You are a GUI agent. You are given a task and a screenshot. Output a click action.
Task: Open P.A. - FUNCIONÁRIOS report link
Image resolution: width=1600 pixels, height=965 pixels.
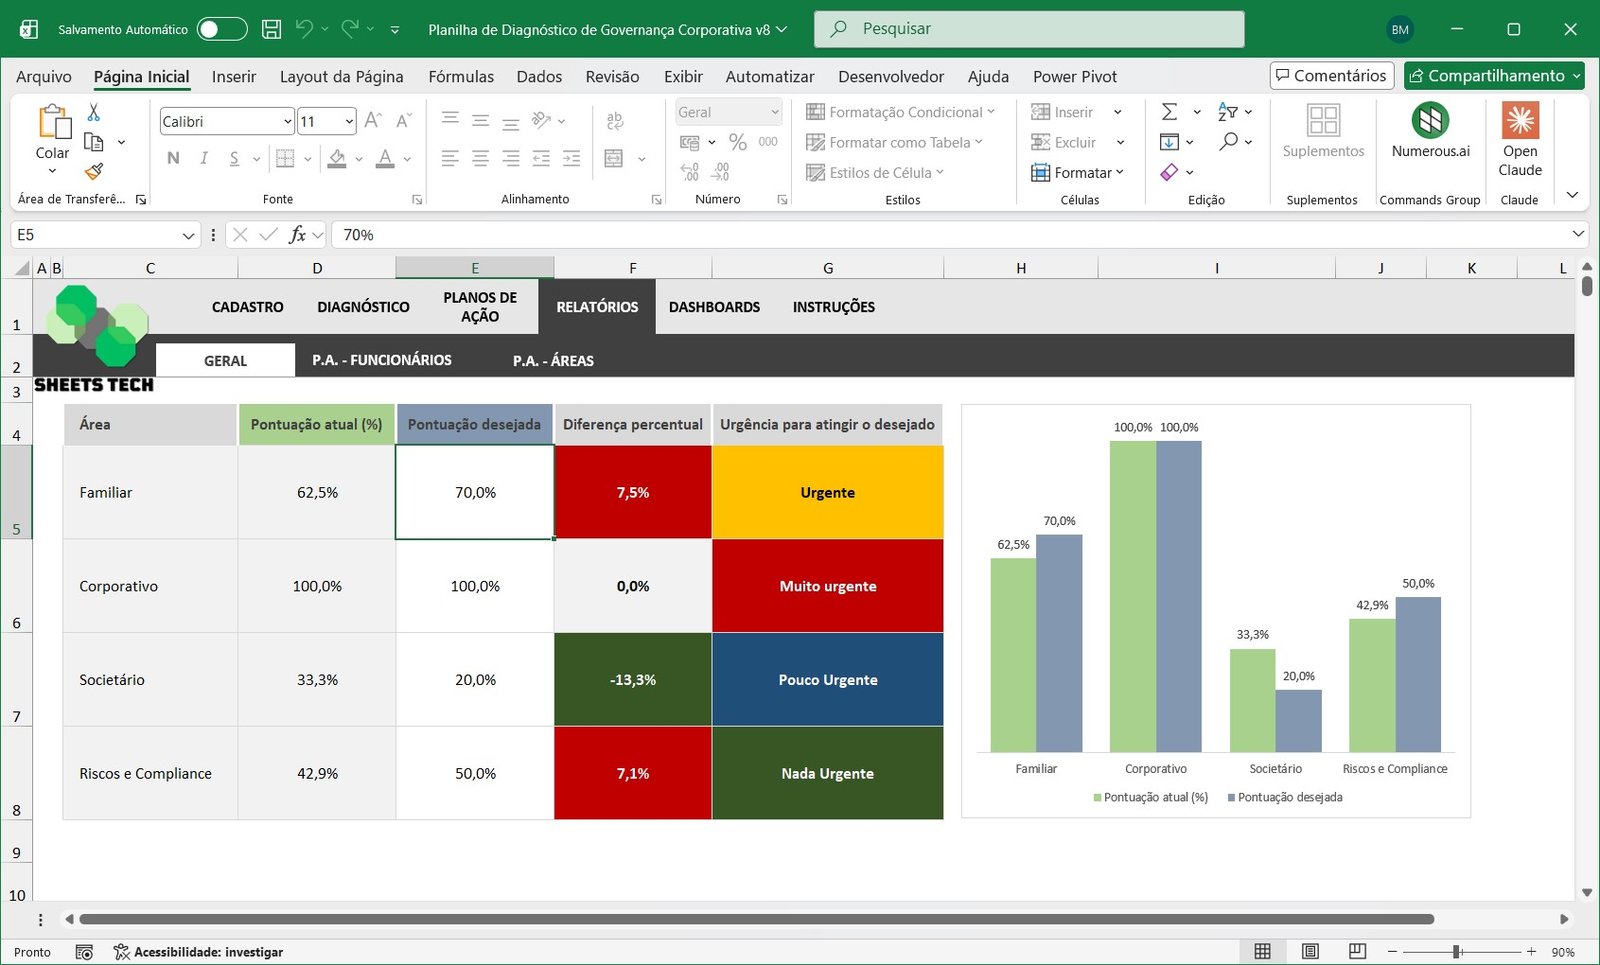[x=382, y=360]
